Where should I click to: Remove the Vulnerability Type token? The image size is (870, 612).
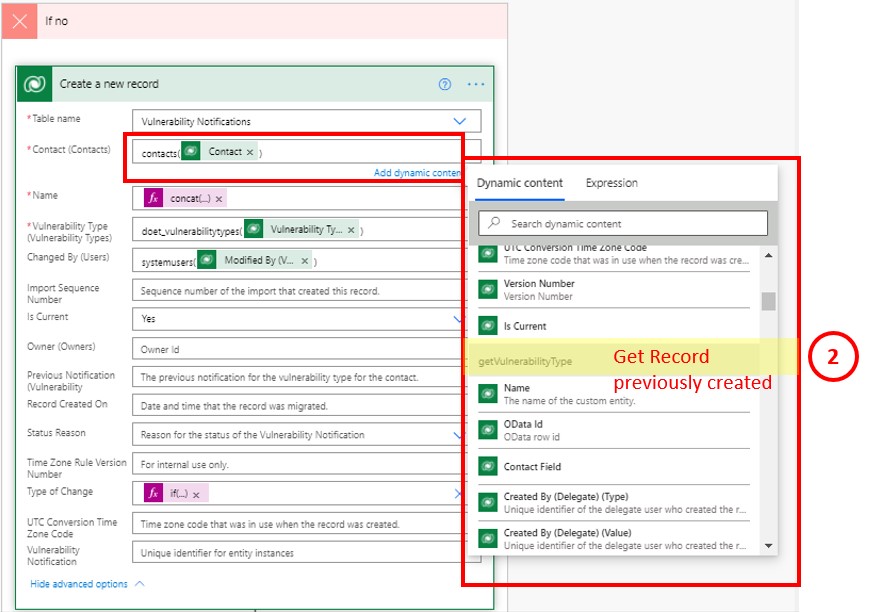point(351,230)
